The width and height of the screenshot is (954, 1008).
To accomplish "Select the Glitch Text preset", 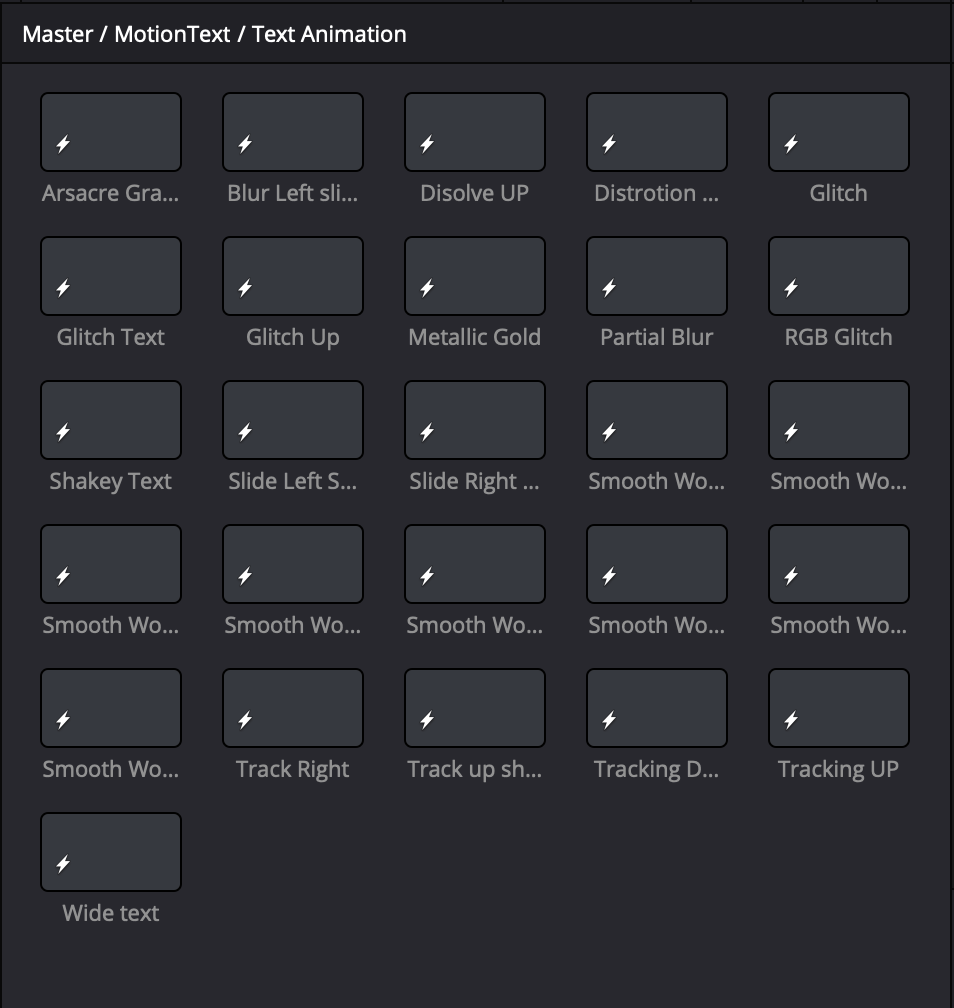I will (111, 276).
